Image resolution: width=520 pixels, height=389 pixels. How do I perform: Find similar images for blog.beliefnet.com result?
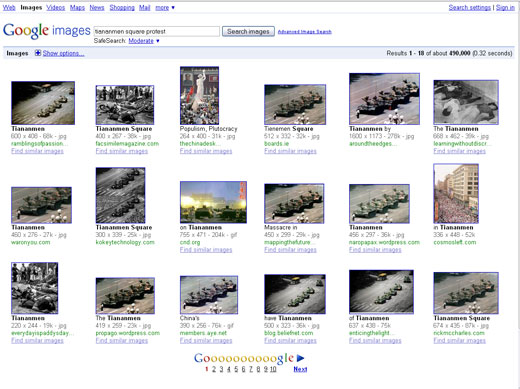click(x=290, y=340)
